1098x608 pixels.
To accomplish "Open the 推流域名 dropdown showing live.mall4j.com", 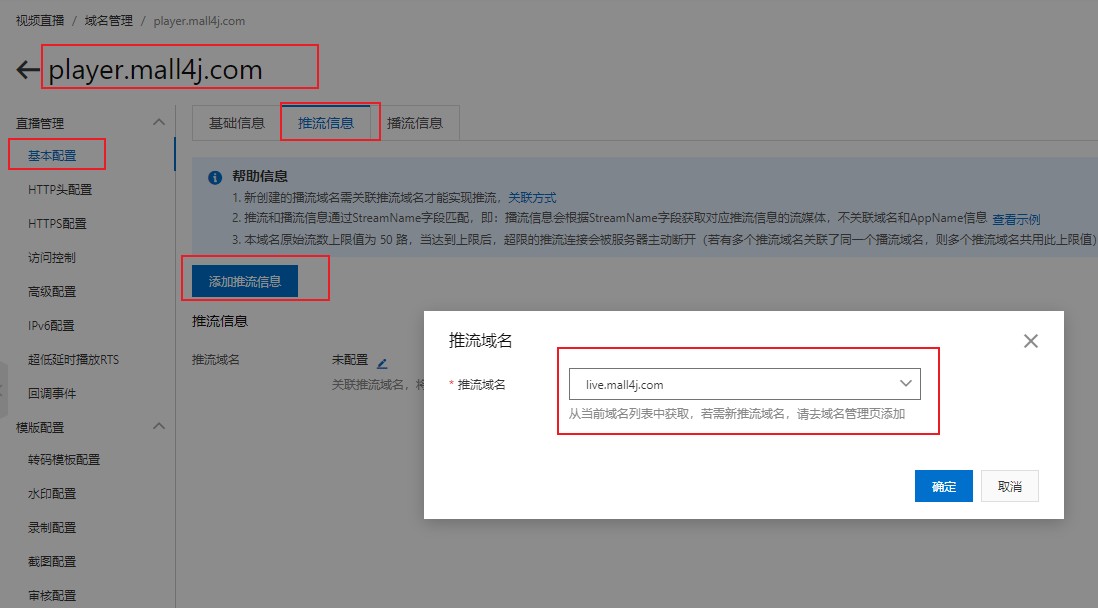I will 744,384.
